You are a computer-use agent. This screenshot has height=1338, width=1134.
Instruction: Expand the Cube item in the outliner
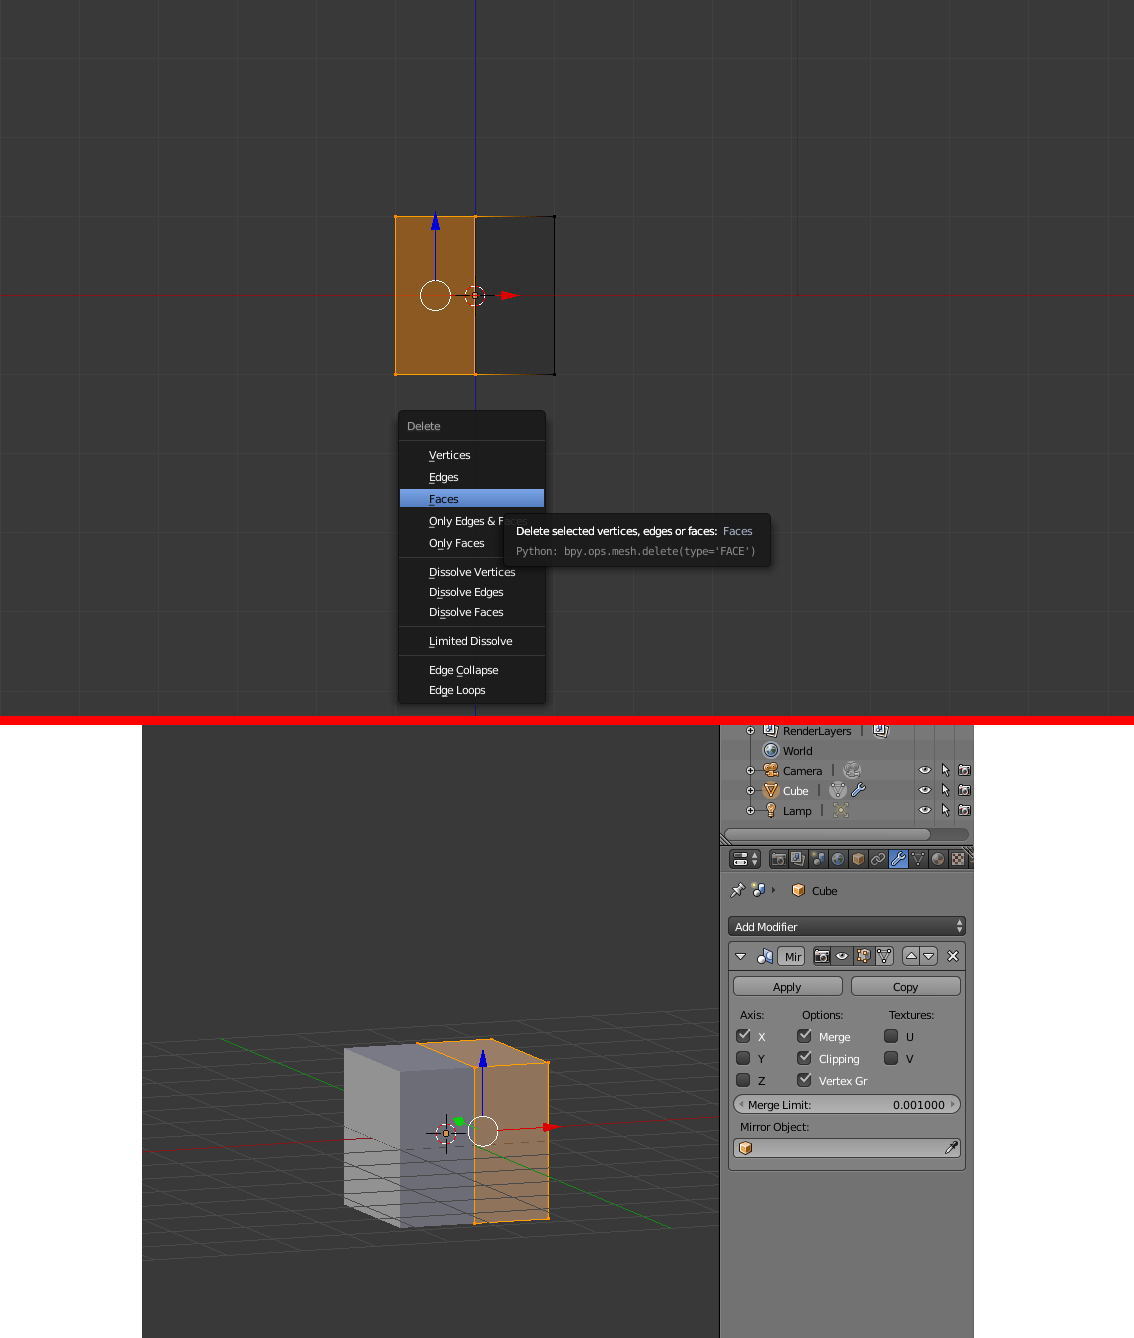coord(751,790)
